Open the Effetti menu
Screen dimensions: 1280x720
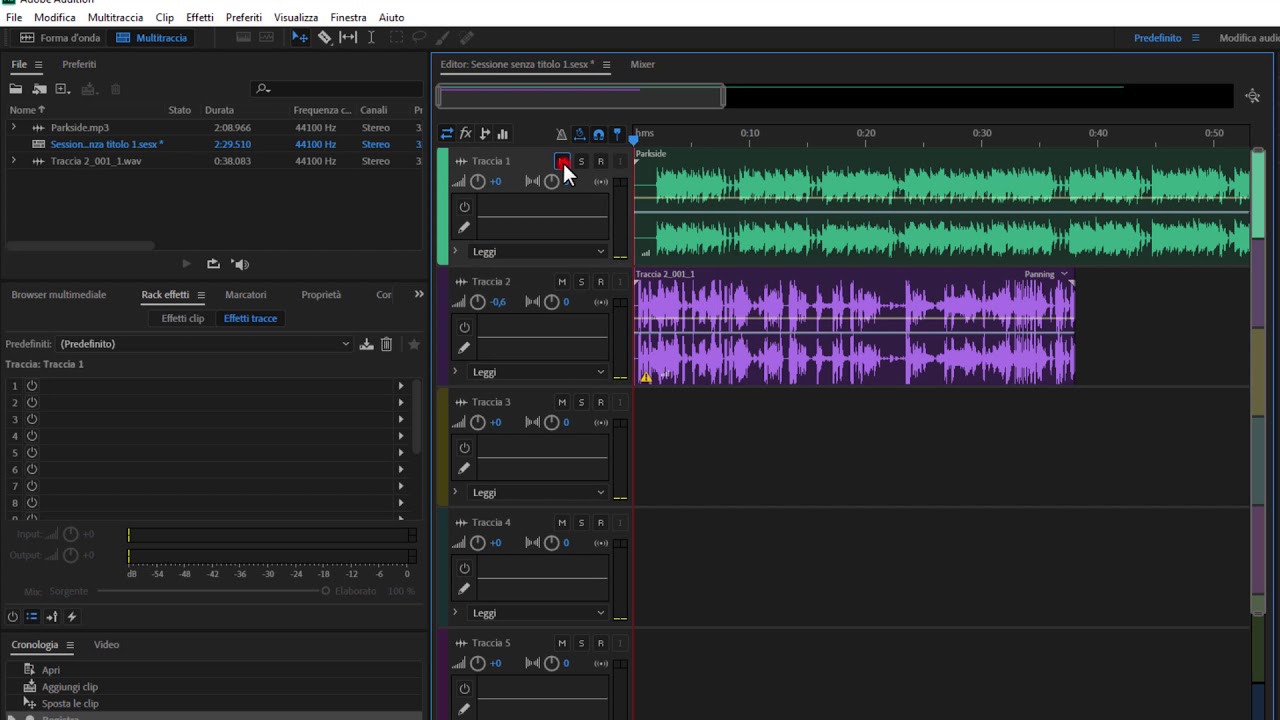pyautogui.click(x=200, y=17)
